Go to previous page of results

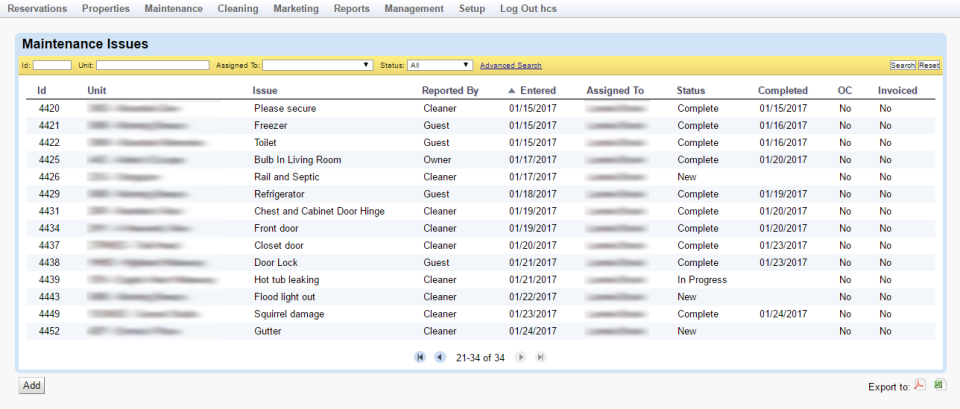pyautogui.click(x=440, y=358)
